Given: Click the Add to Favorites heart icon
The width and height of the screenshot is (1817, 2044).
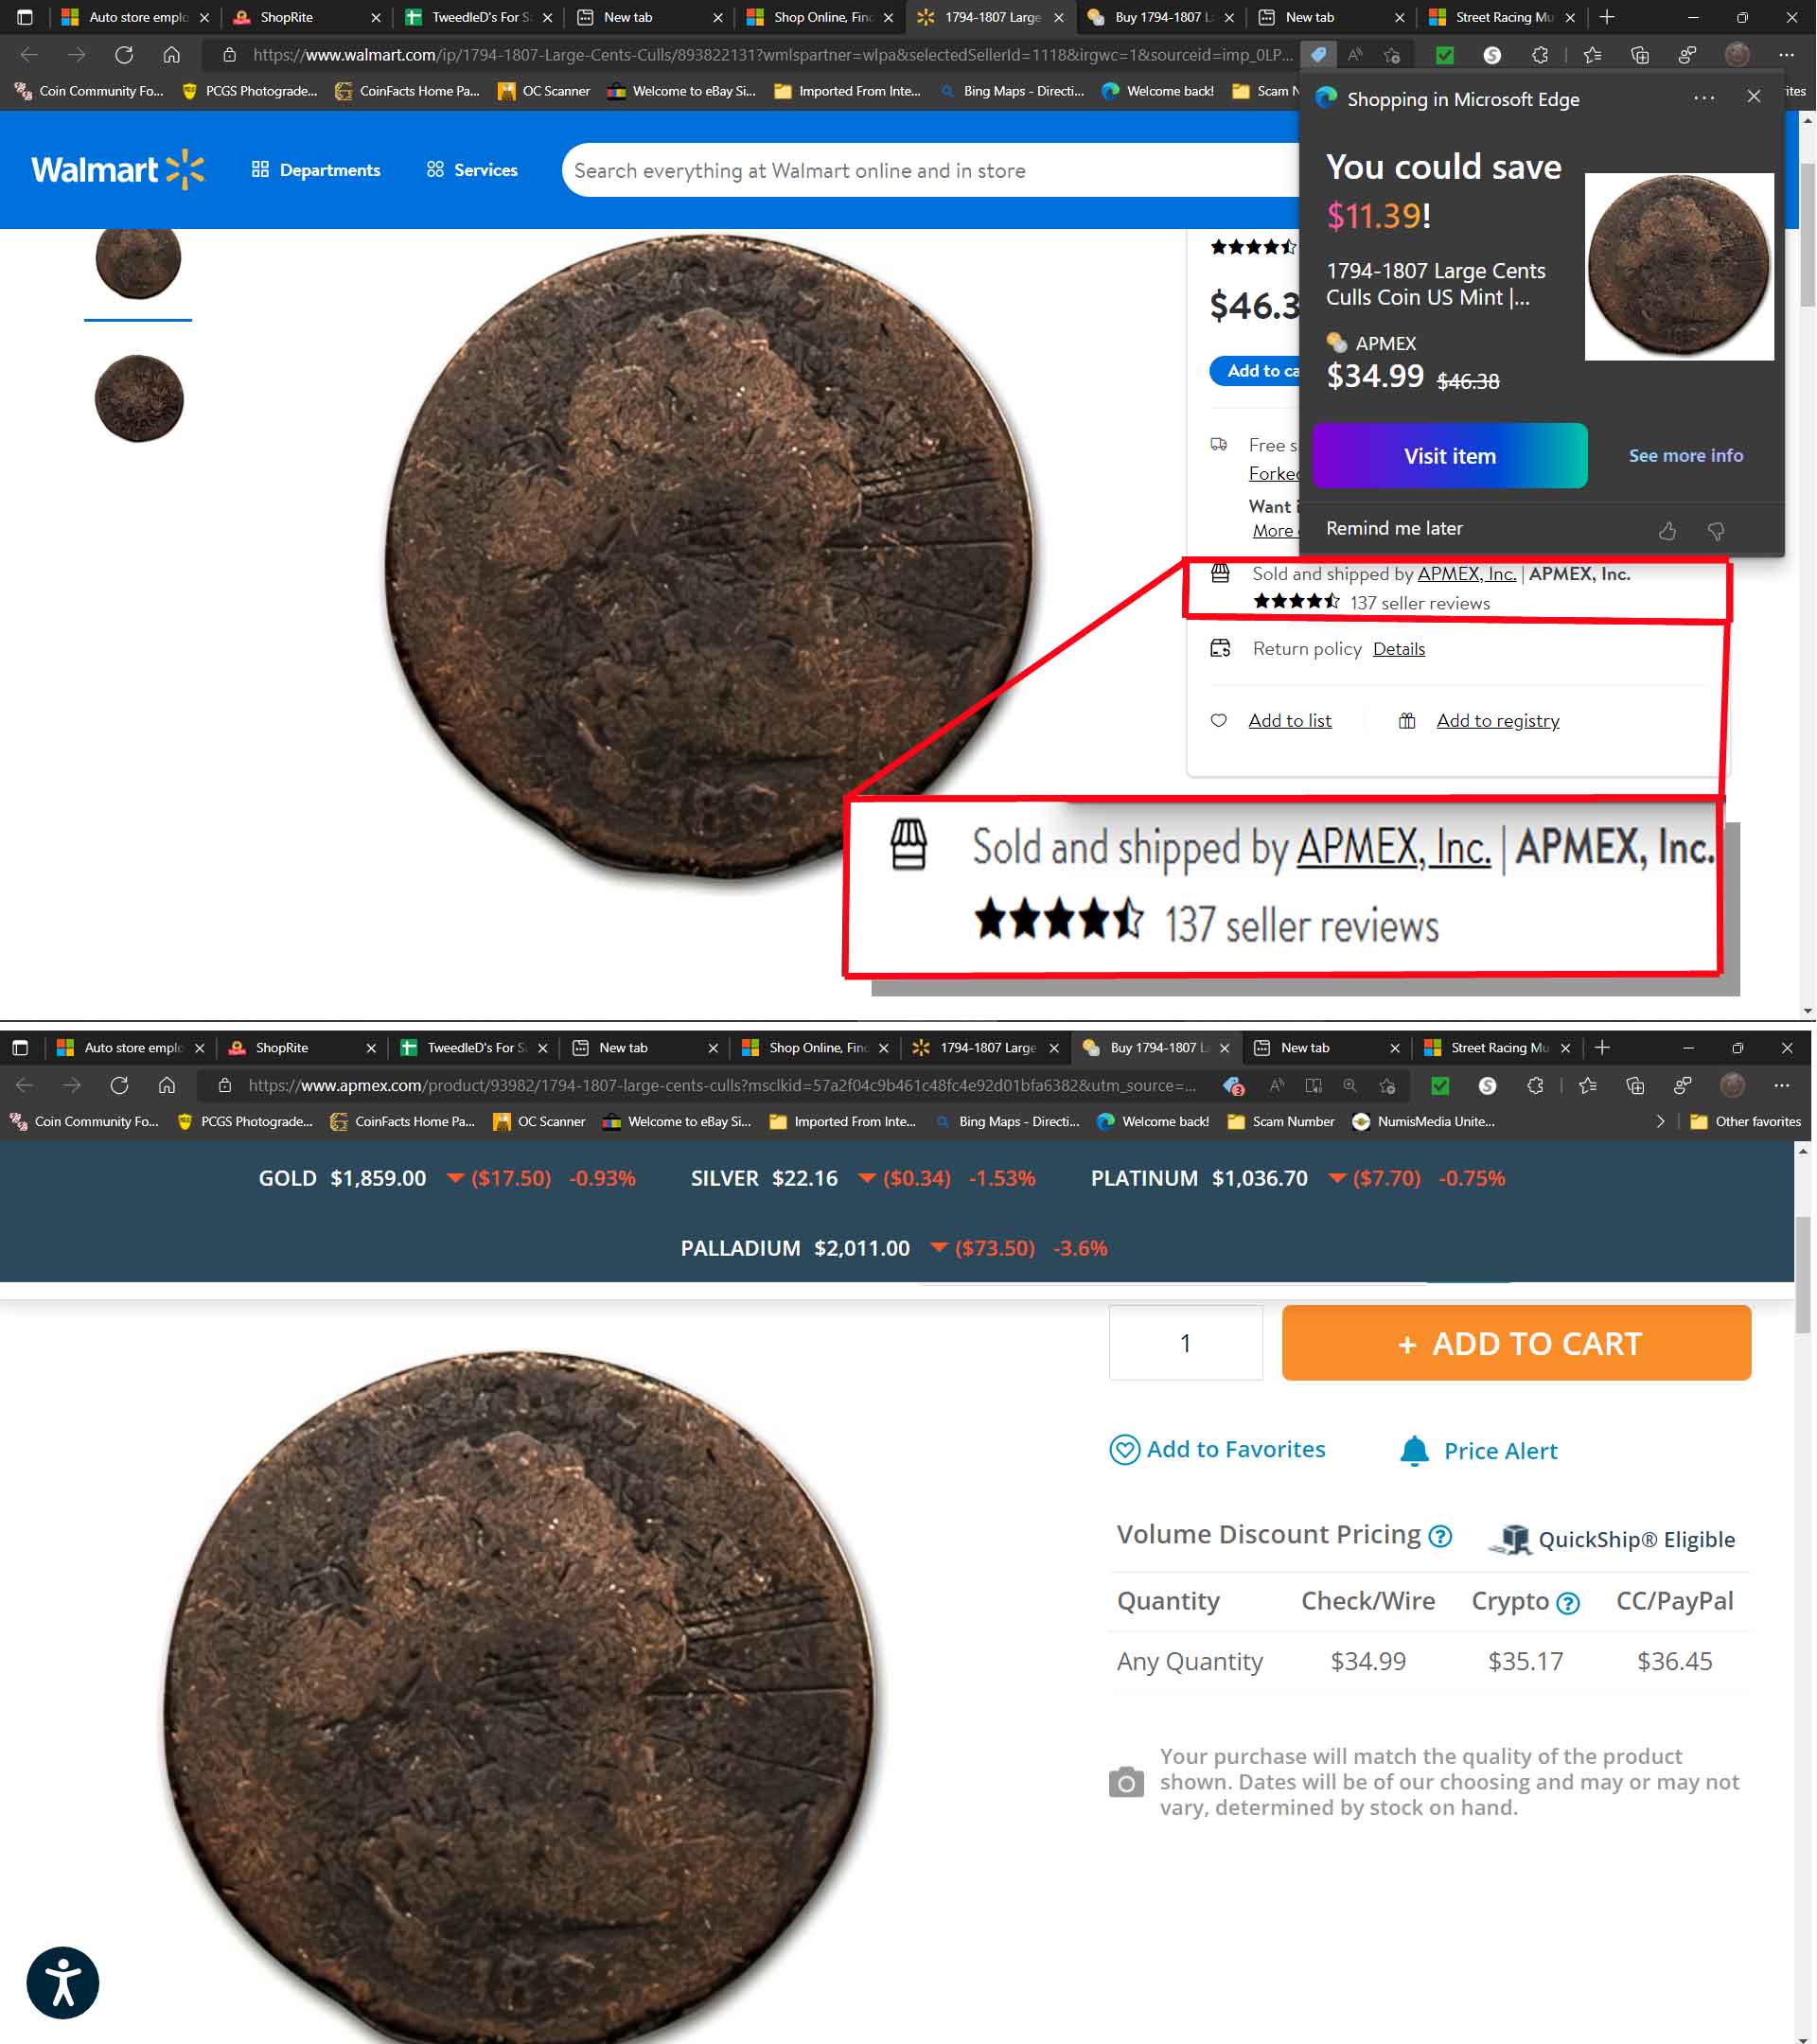Looking at the screenshot, I should 1125,1450.
